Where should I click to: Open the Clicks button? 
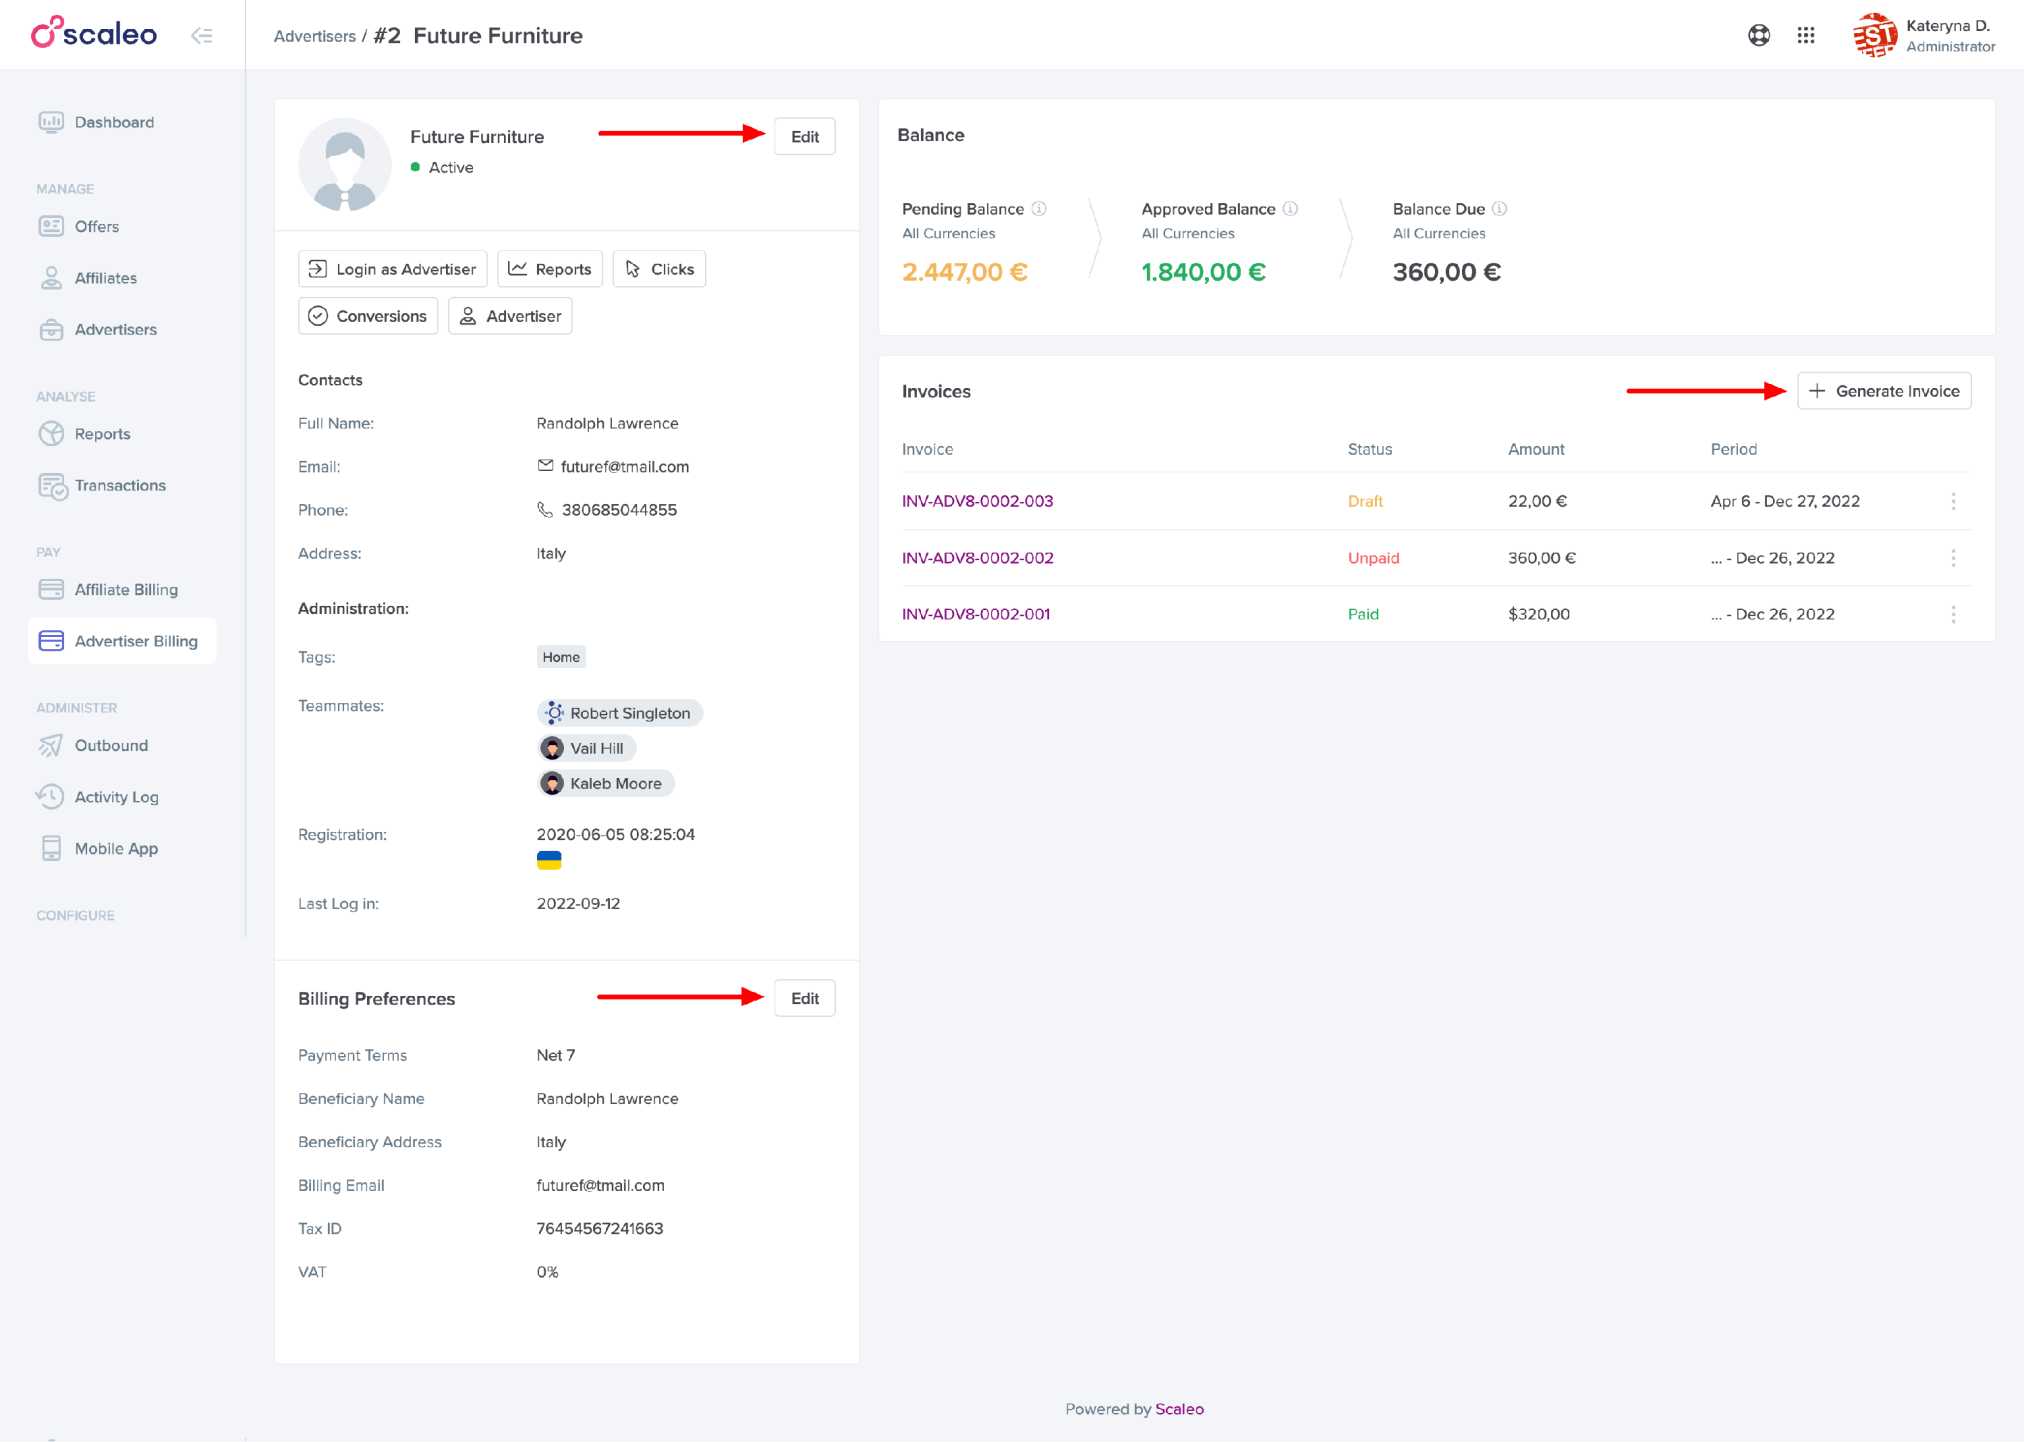(x=659, y=269)
